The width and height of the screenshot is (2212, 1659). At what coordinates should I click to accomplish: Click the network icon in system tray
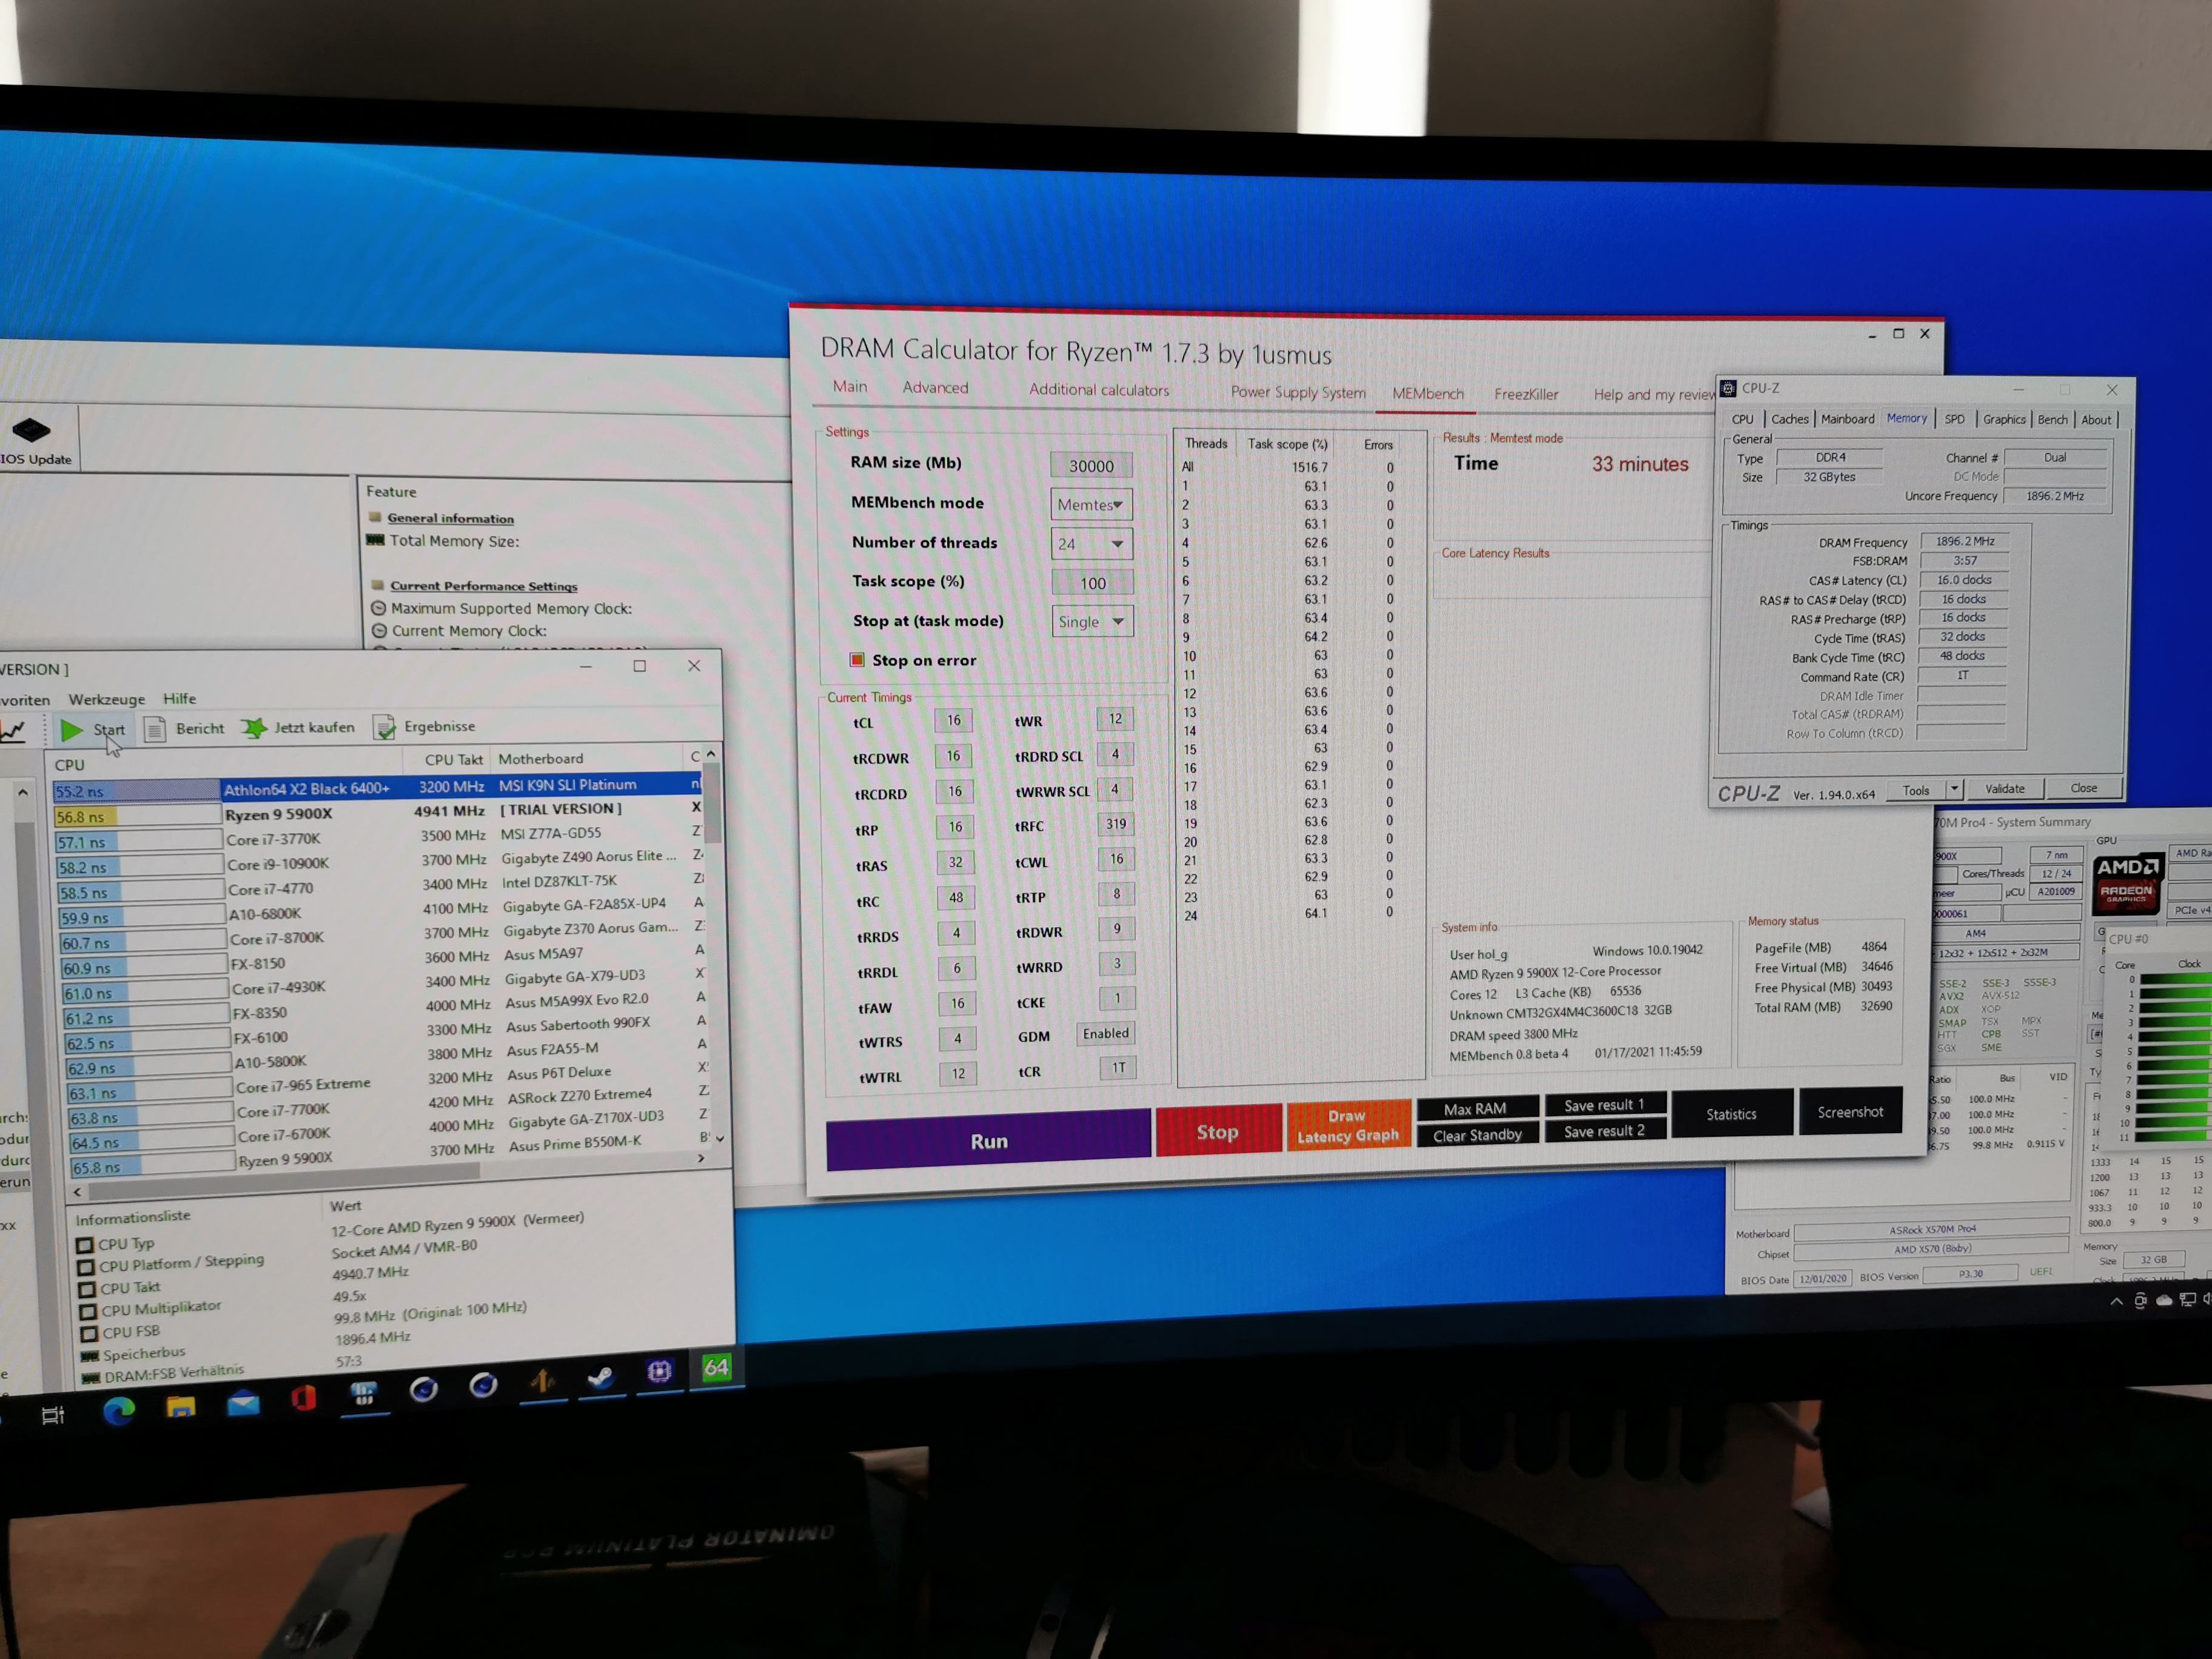coord(2187,1300)
